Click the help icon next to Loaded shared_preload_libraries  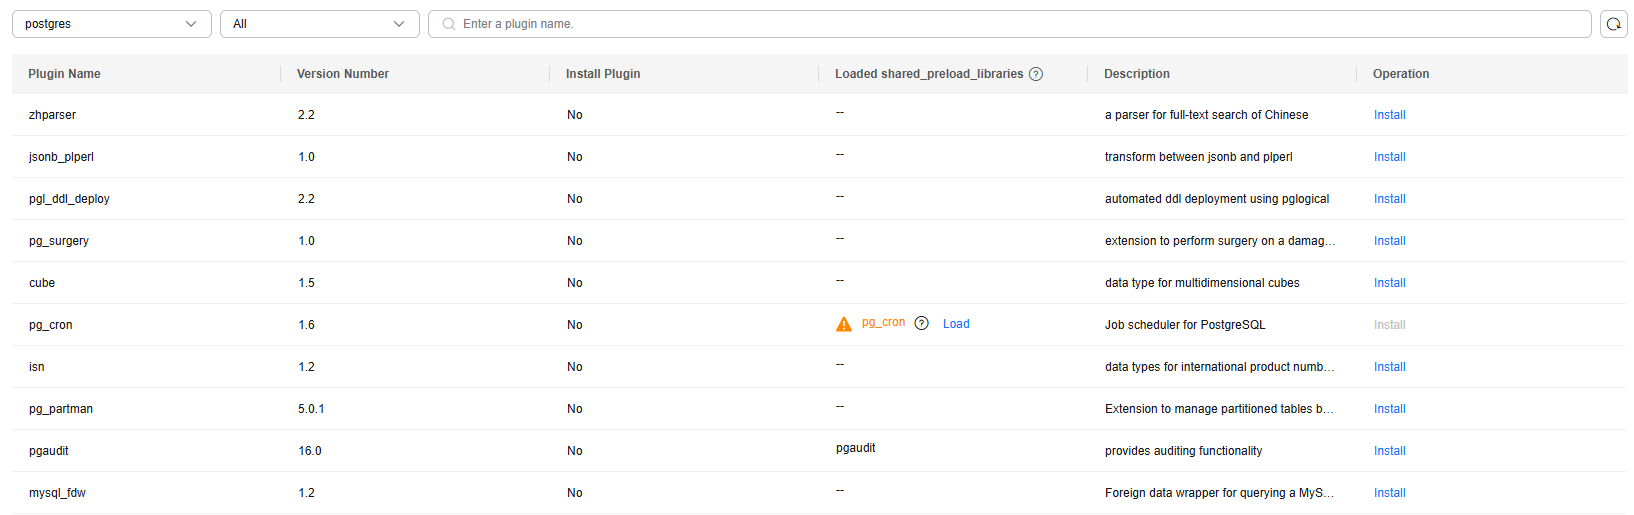[1036, 74]
